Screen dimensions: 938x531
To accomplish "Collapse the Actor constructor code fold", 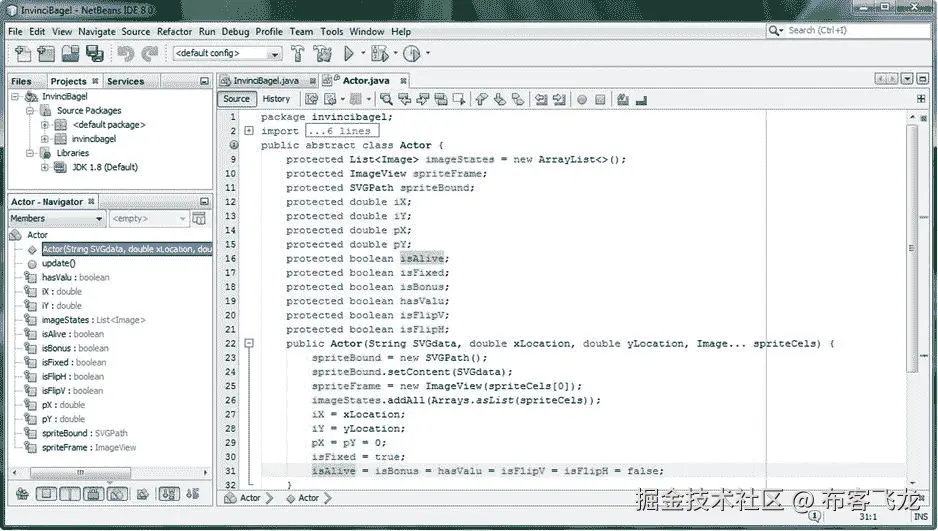I will pos(249,343).
